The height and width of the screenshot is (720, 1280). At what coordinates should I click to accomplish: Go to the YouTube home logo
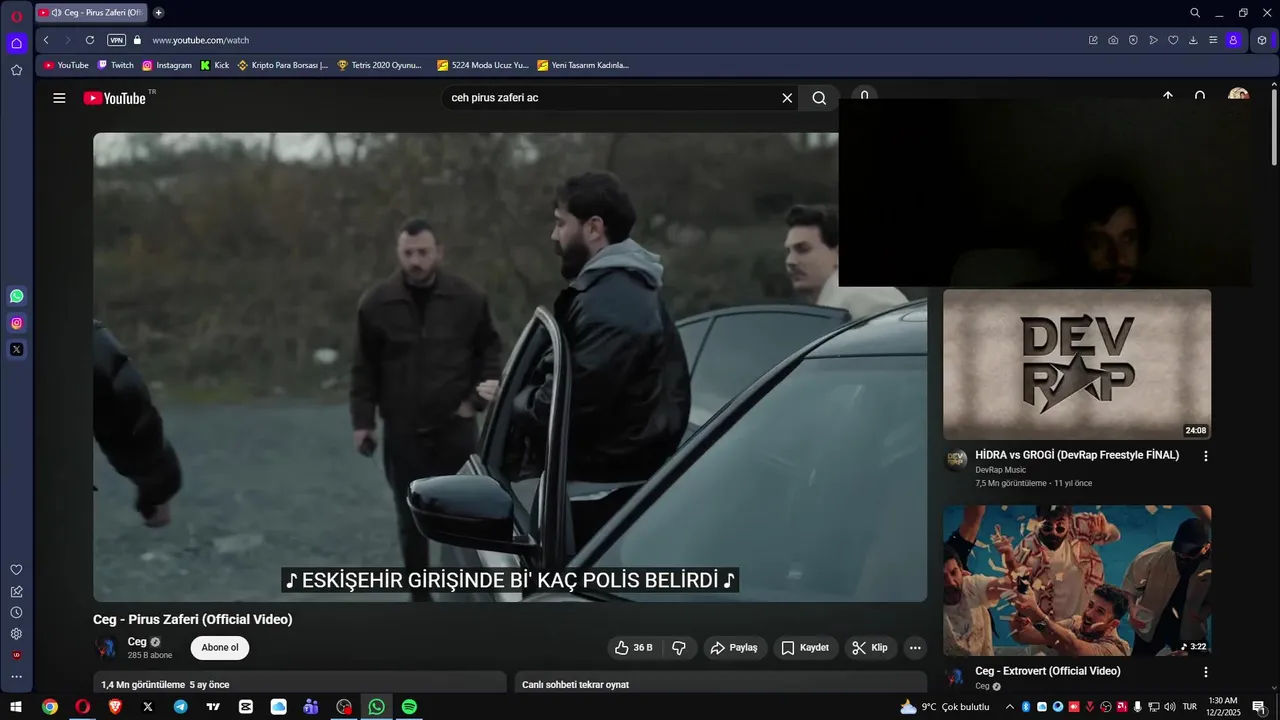115,98
